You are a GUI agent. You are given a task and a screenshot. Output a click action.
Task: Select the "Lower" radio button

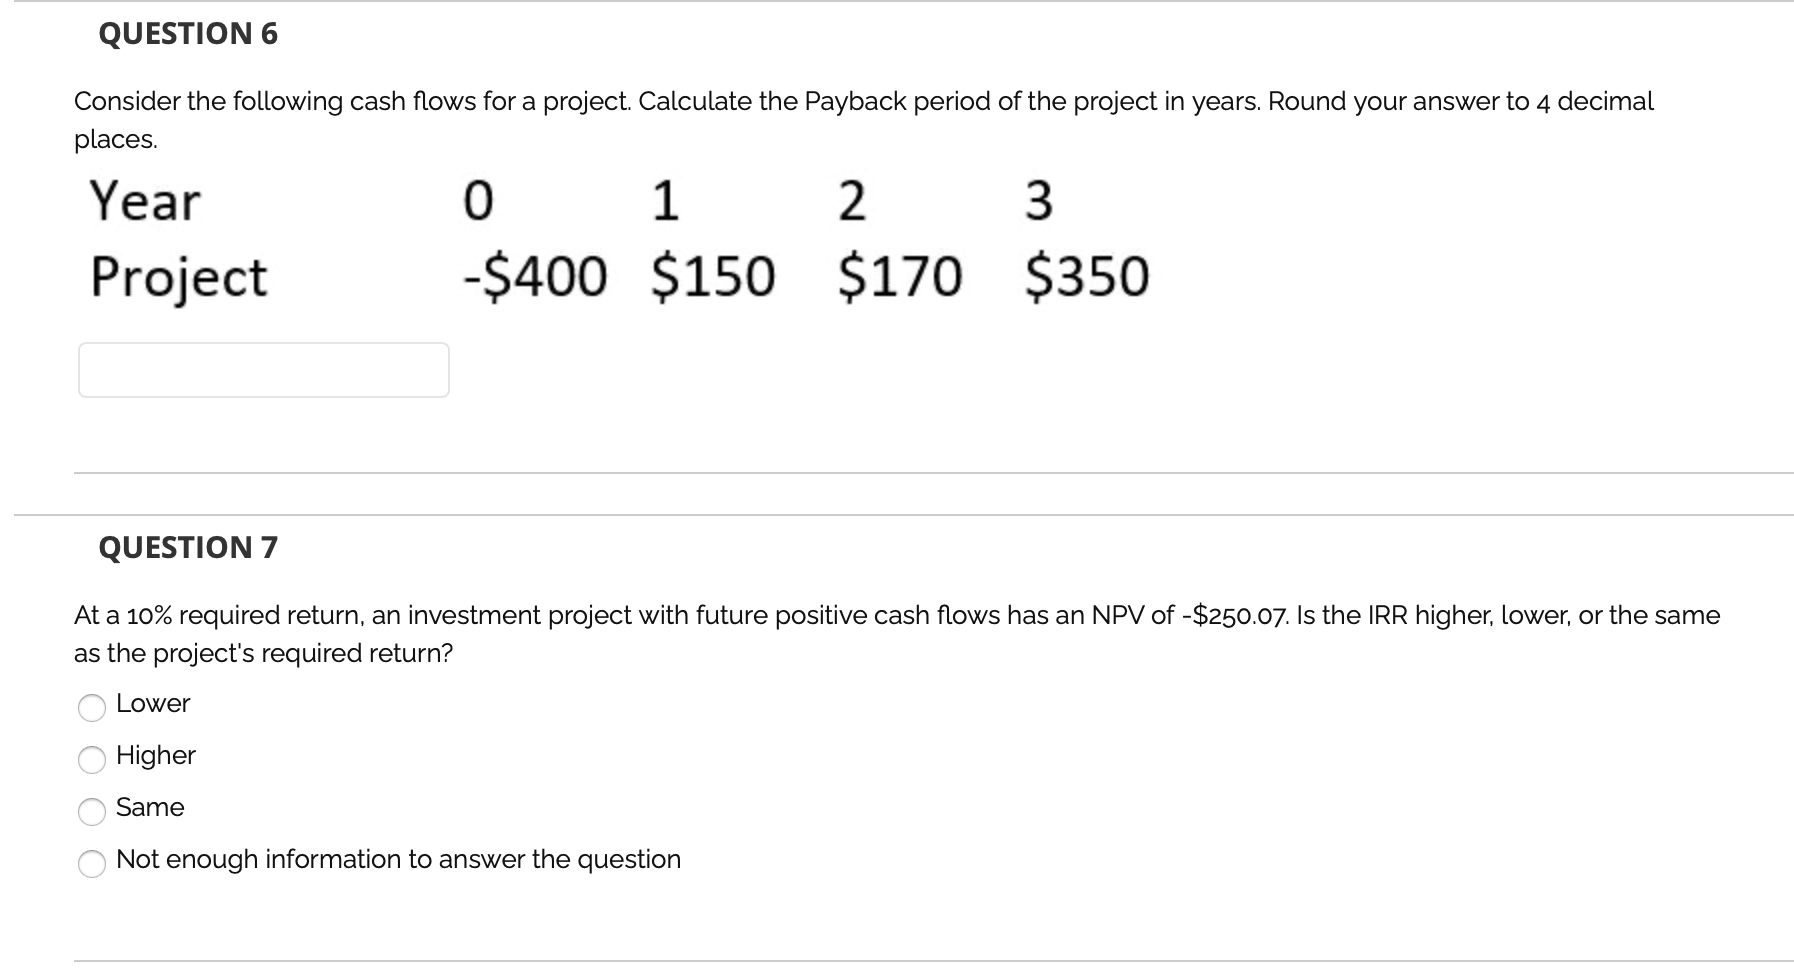point(91,708)
